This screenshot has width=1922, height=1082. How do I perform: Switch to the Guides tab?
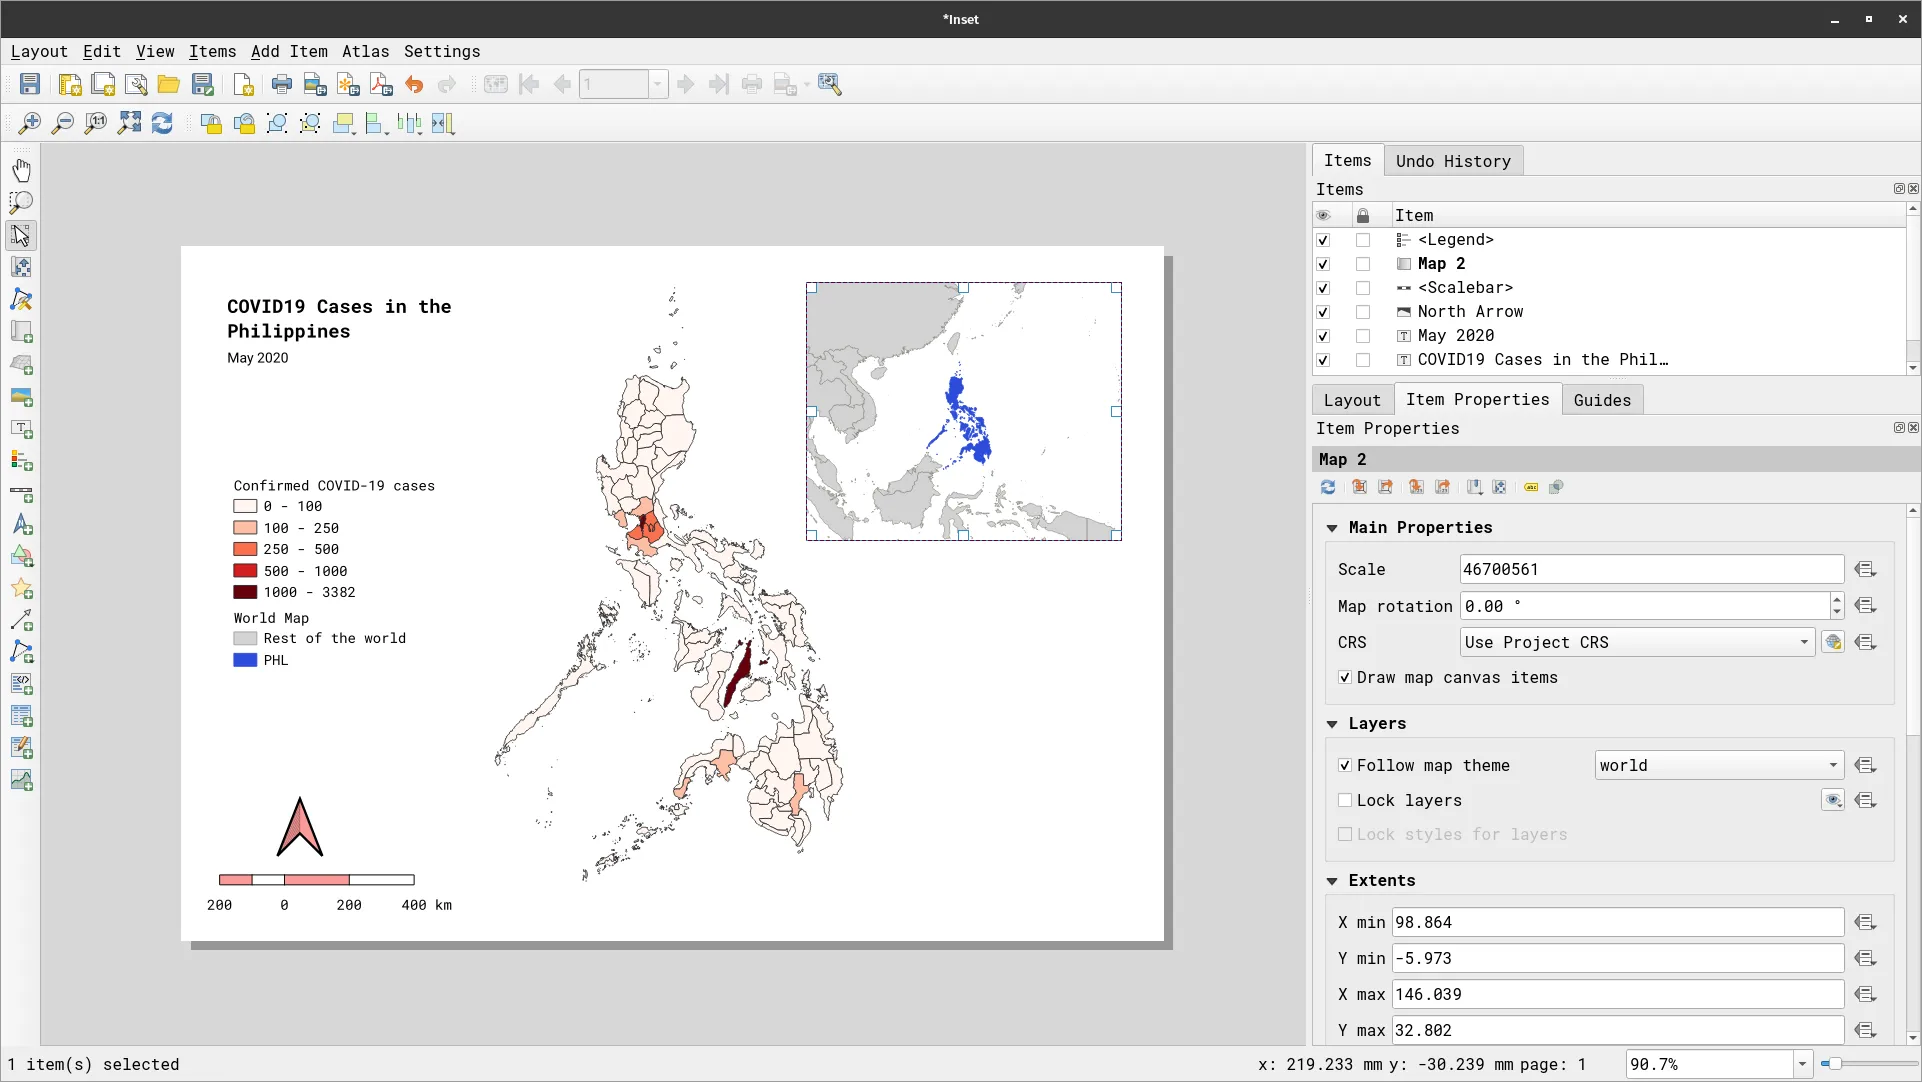(1601, 400)
